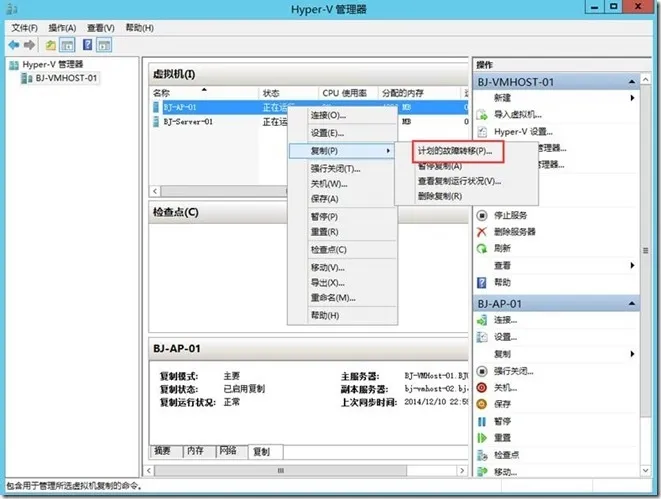Click the red 关机 shutdown icon

tap(482, 388)
